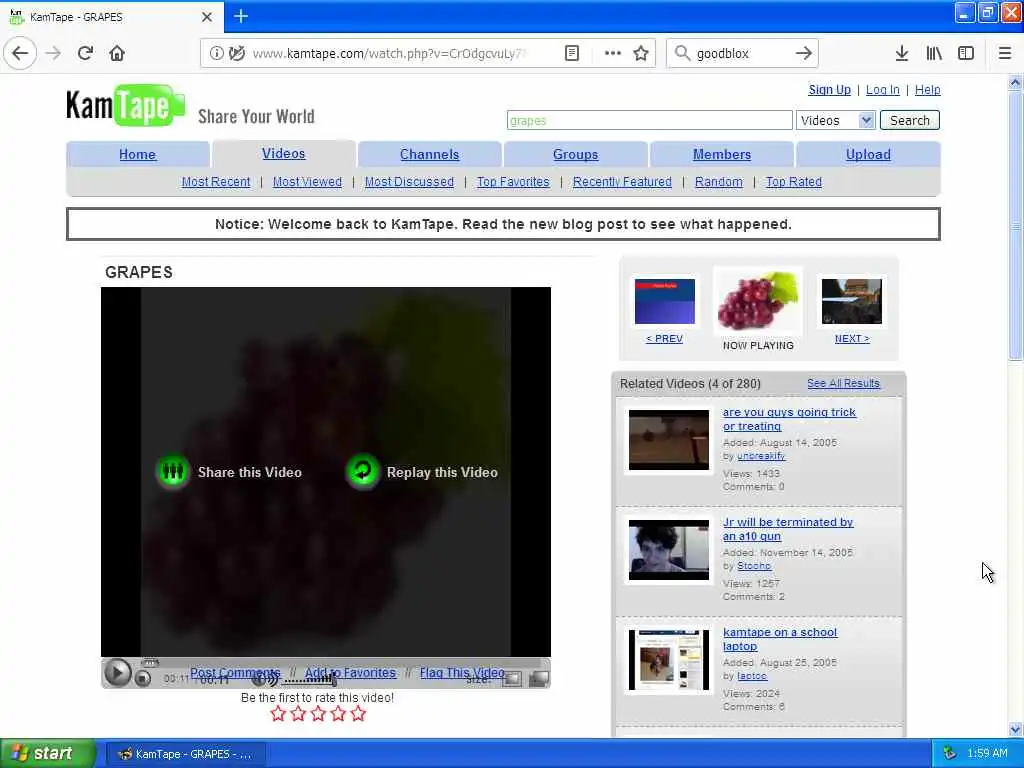Click thumbnail for kamtape on a school laptop
1024x768 pixels.
pyautogui.click(x=669, y=660)
